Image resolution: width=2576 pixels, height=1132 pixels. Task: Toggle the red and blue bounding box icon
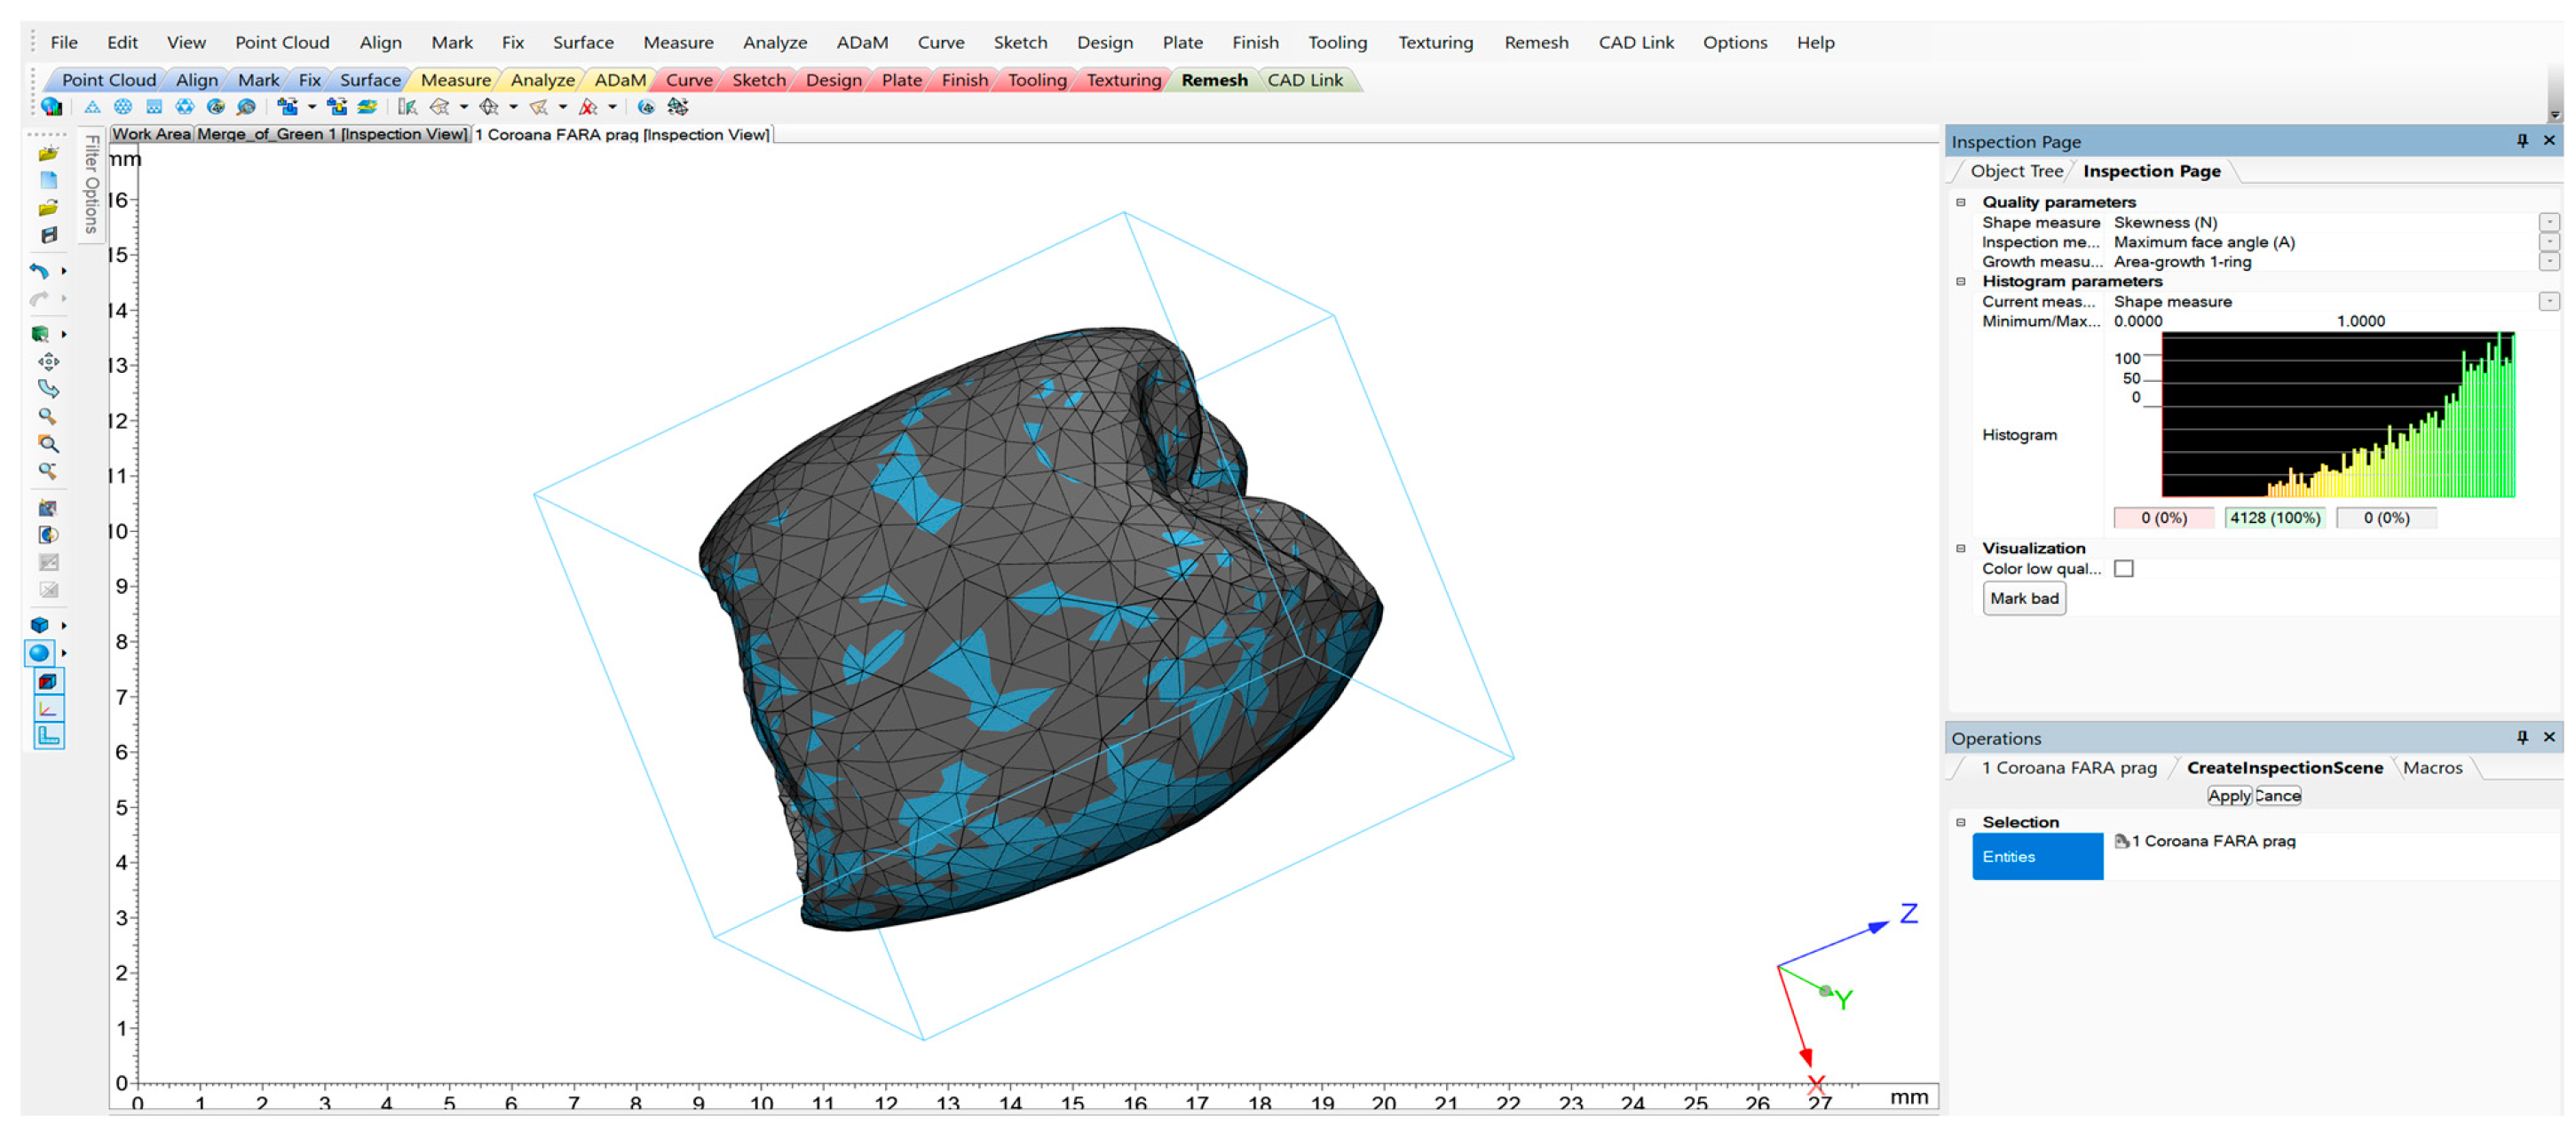[48, 682]
